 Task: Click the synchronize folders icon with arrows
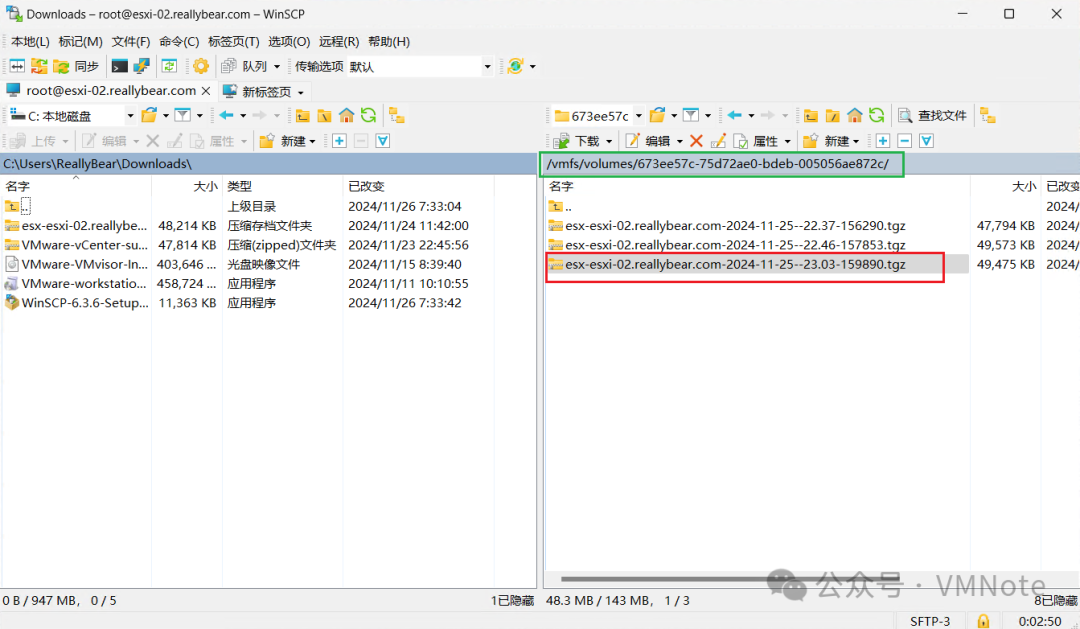coord(39,66)
